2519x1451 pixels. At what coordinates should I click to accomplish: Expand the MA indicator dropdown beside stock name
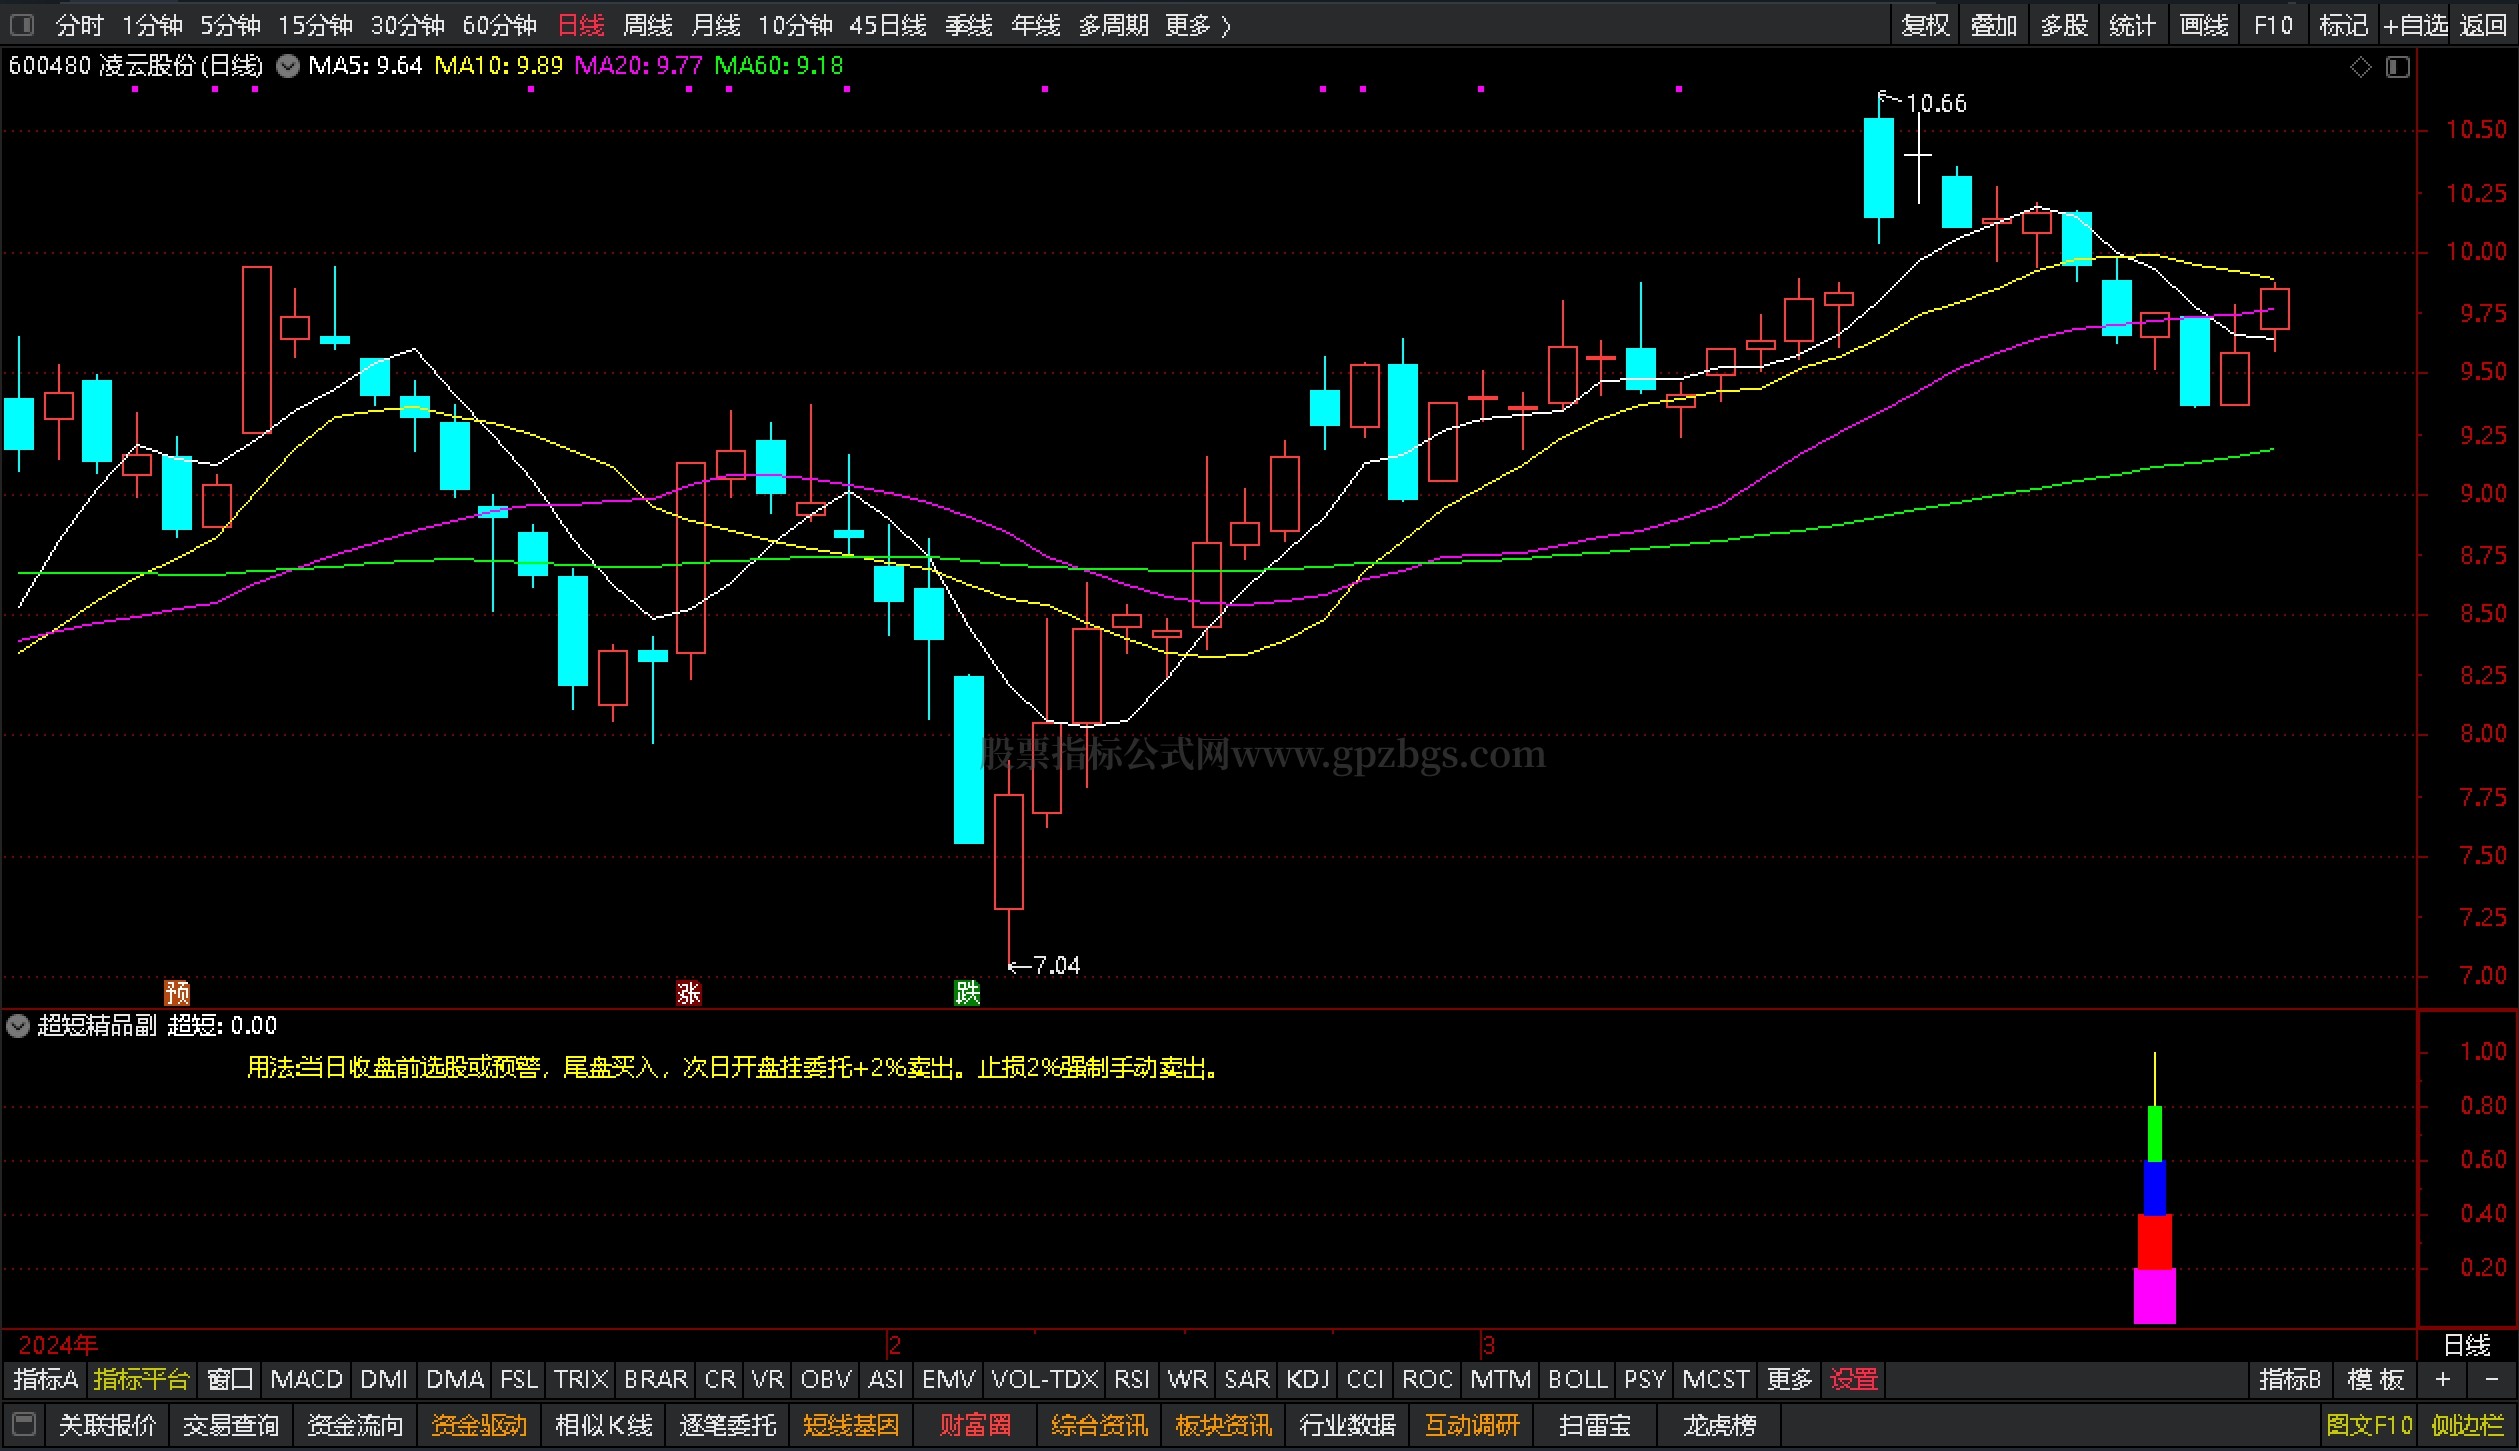click(288, 67)
